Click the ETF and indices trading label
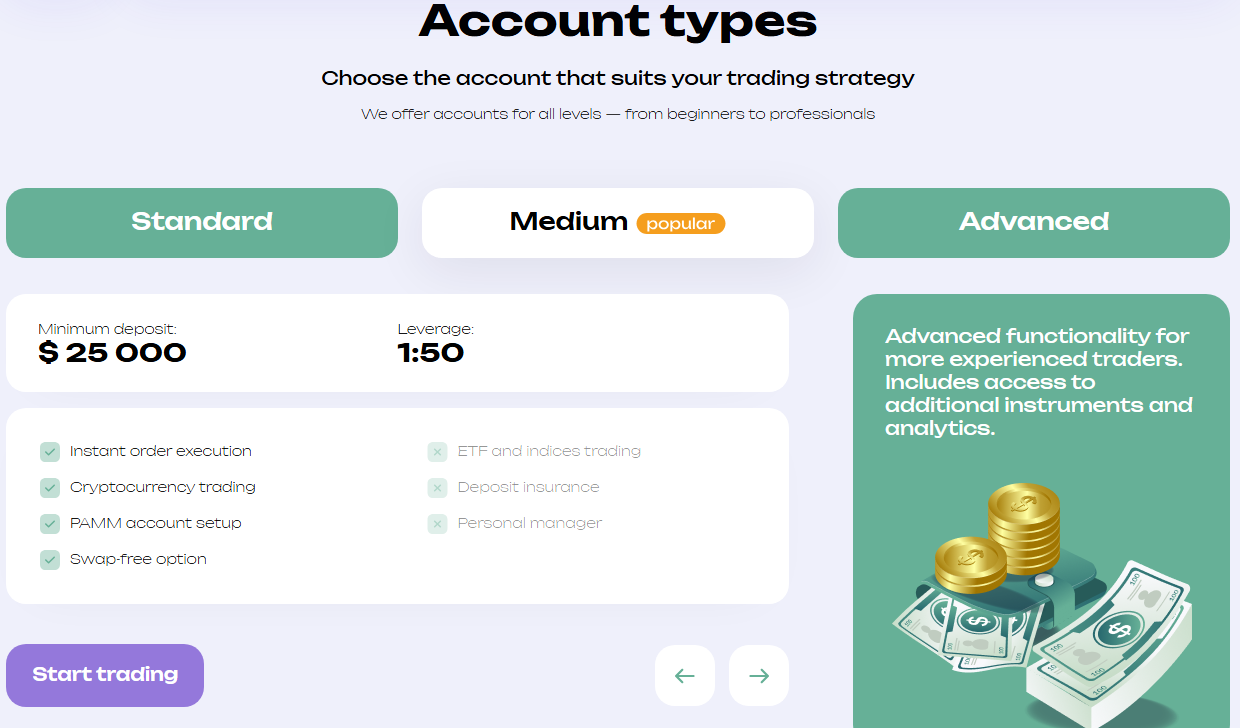This screenshot has width=1240, height=728. coord(549,451)
